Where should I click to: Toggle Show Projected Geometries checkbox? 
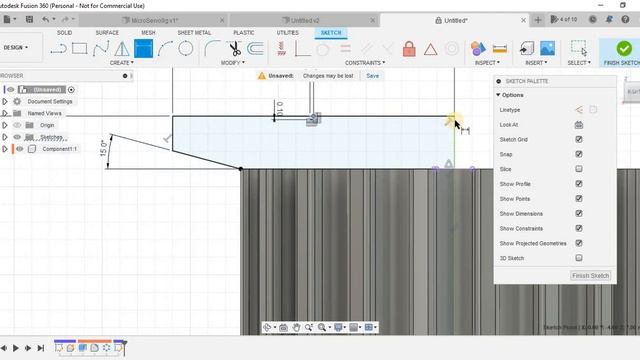pos(579,243)
